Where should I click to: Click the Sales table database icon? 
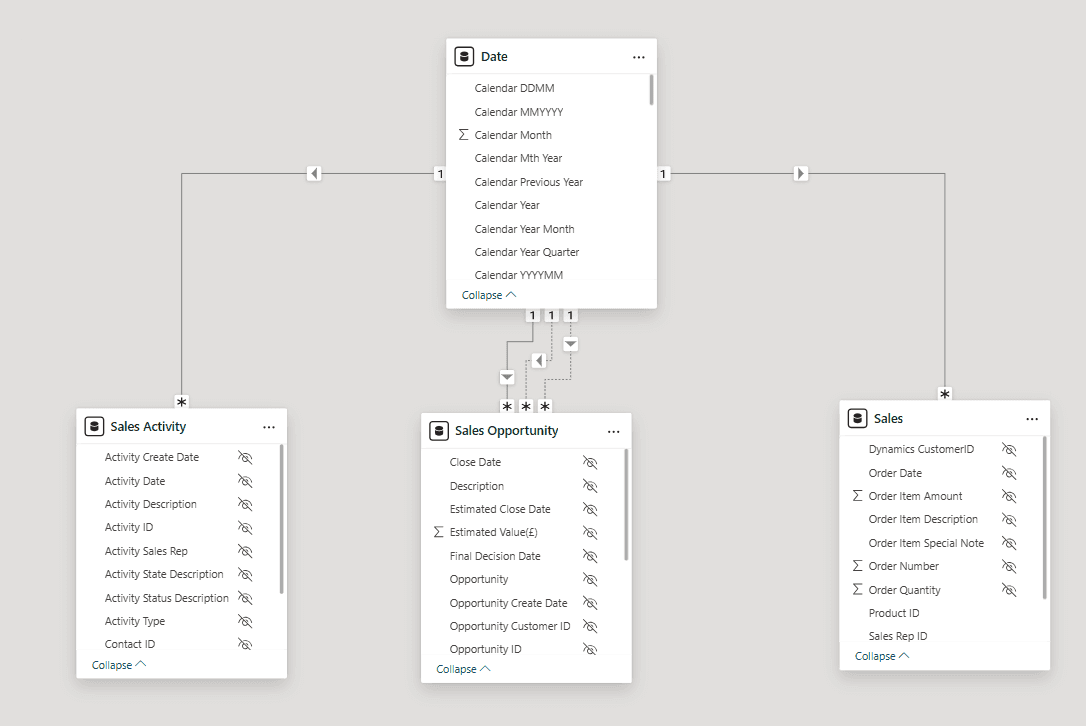857,419
